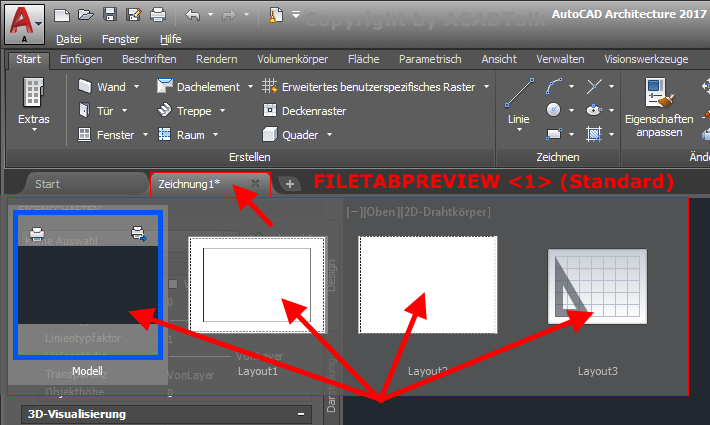Expand the Raum dropdown arrow
Screen dimensions: 710x425
click(x=216, y=134)
